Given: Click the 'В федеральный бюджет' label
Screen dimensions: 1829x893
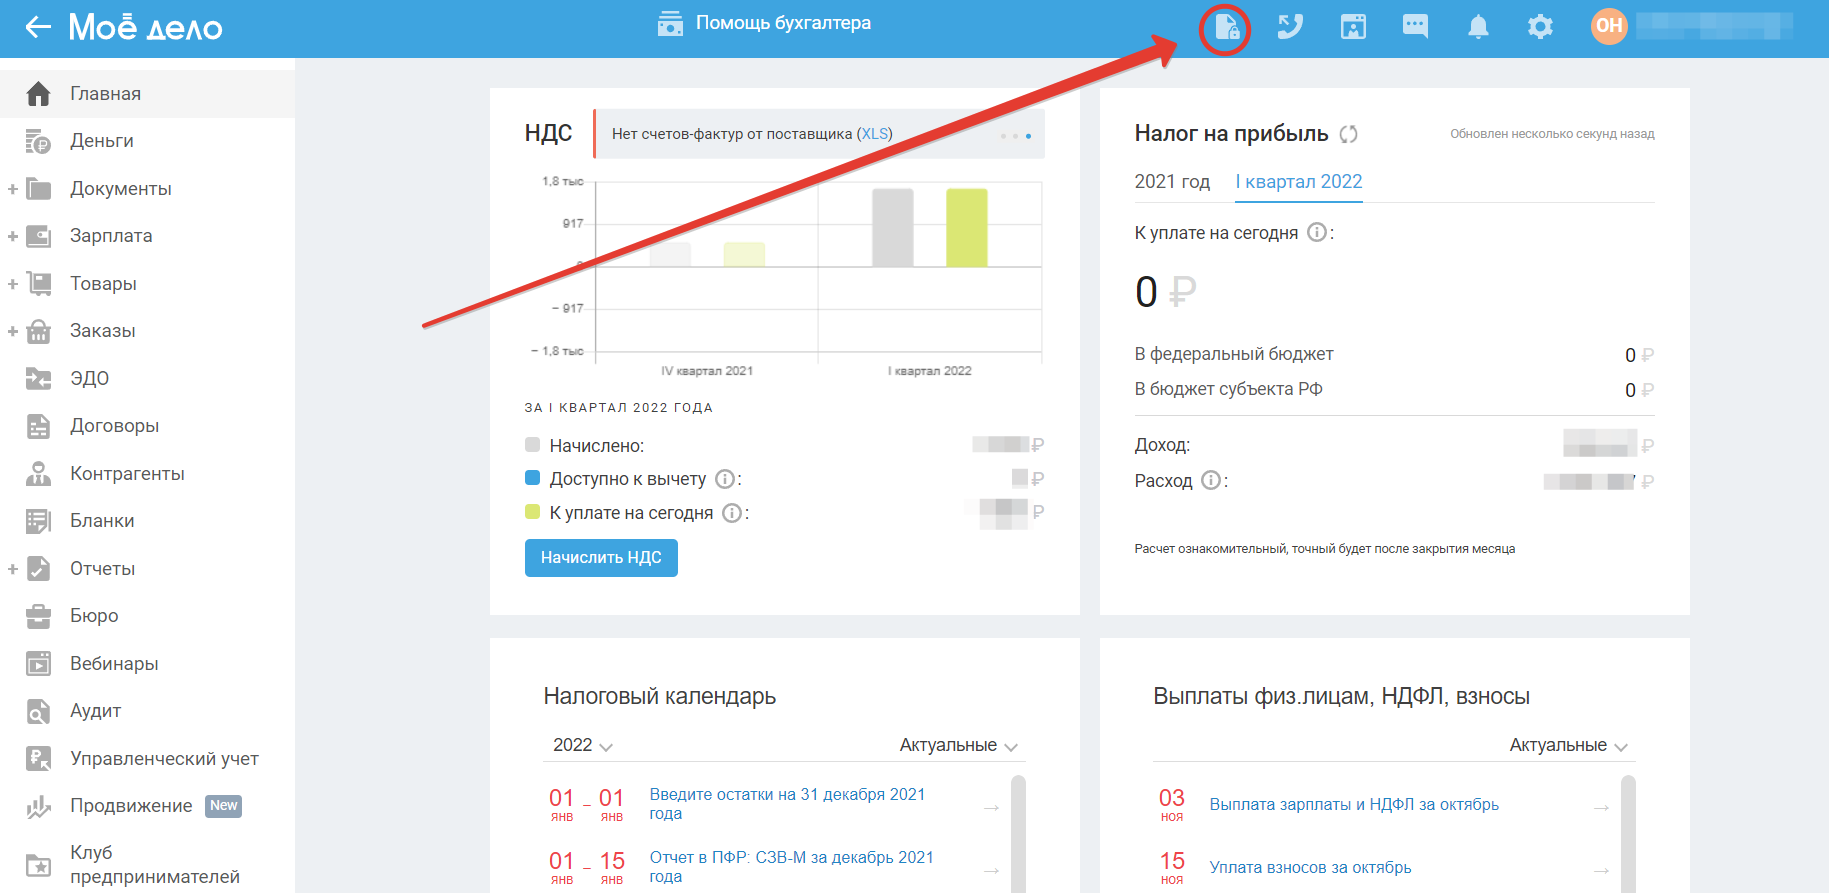Looking at the screenshot, I should pos(1233,354).
